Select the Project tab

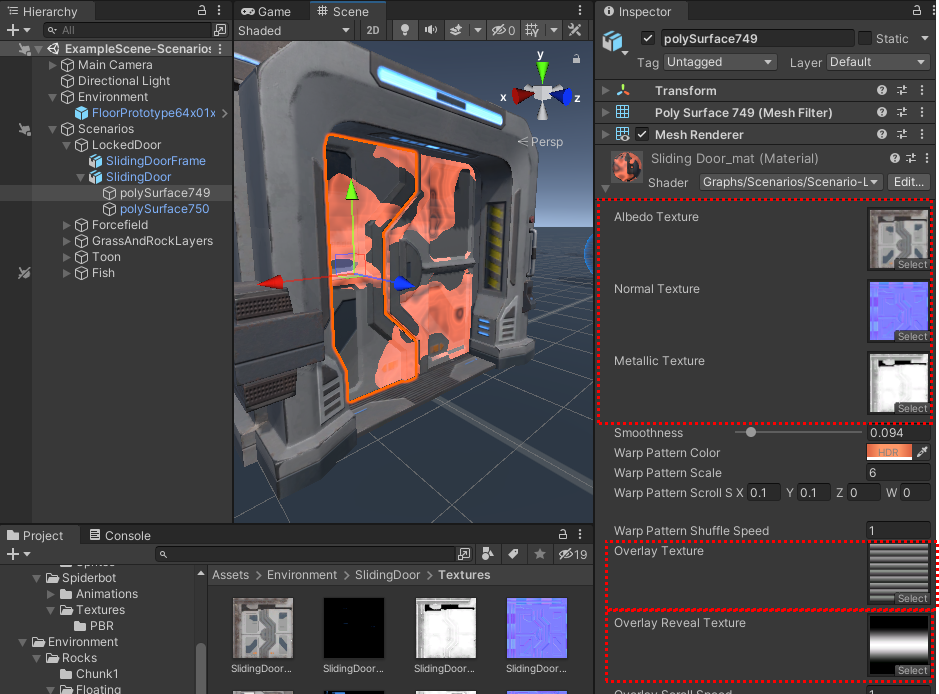click(x=35, y=535)
